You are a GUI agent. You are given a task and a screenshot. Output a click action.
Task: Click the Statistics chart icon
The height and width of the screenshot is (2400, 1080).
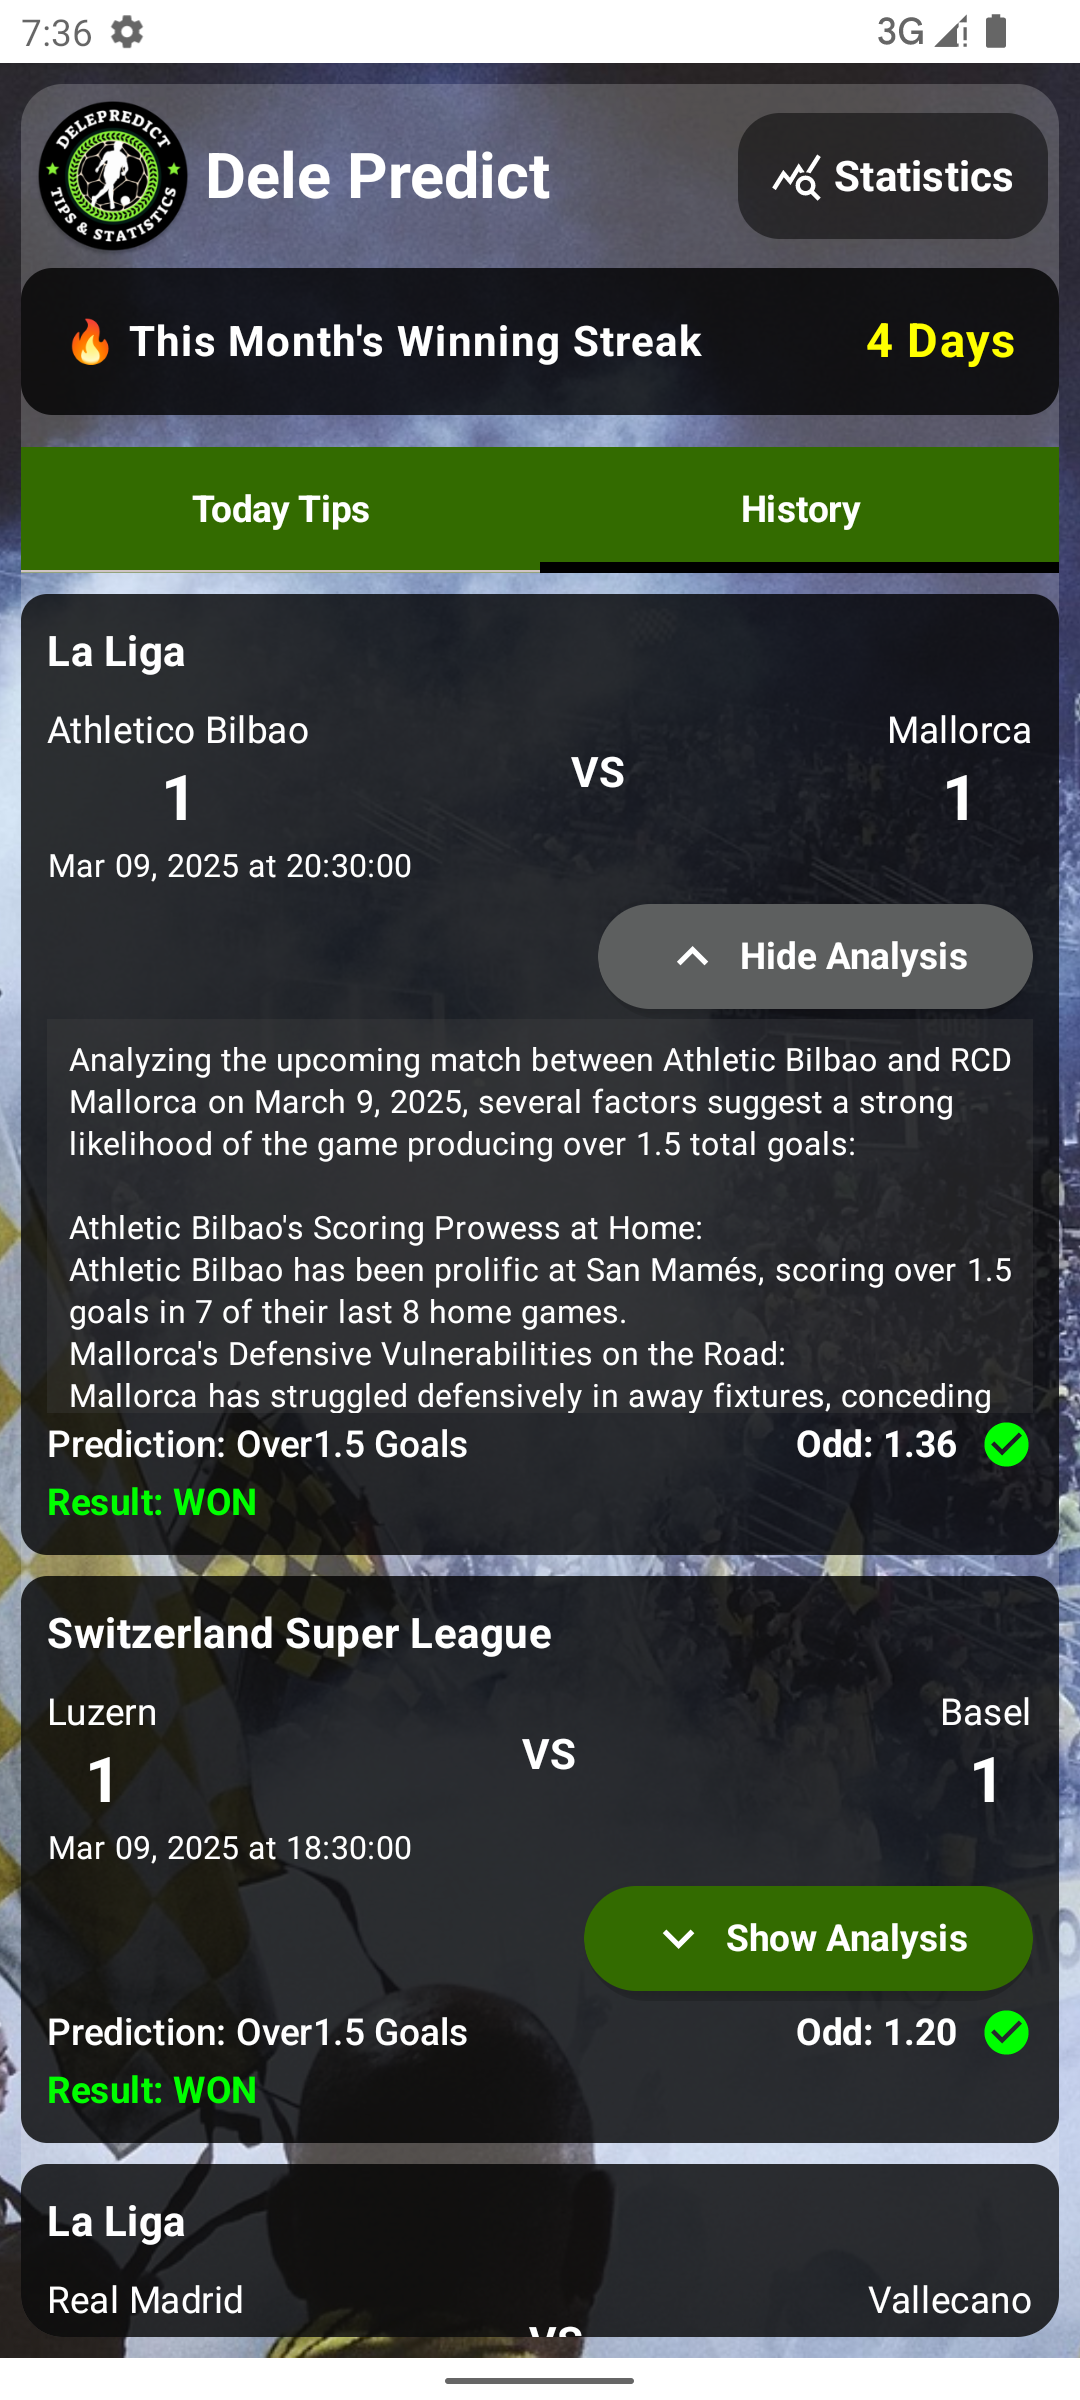click(796, 178)
